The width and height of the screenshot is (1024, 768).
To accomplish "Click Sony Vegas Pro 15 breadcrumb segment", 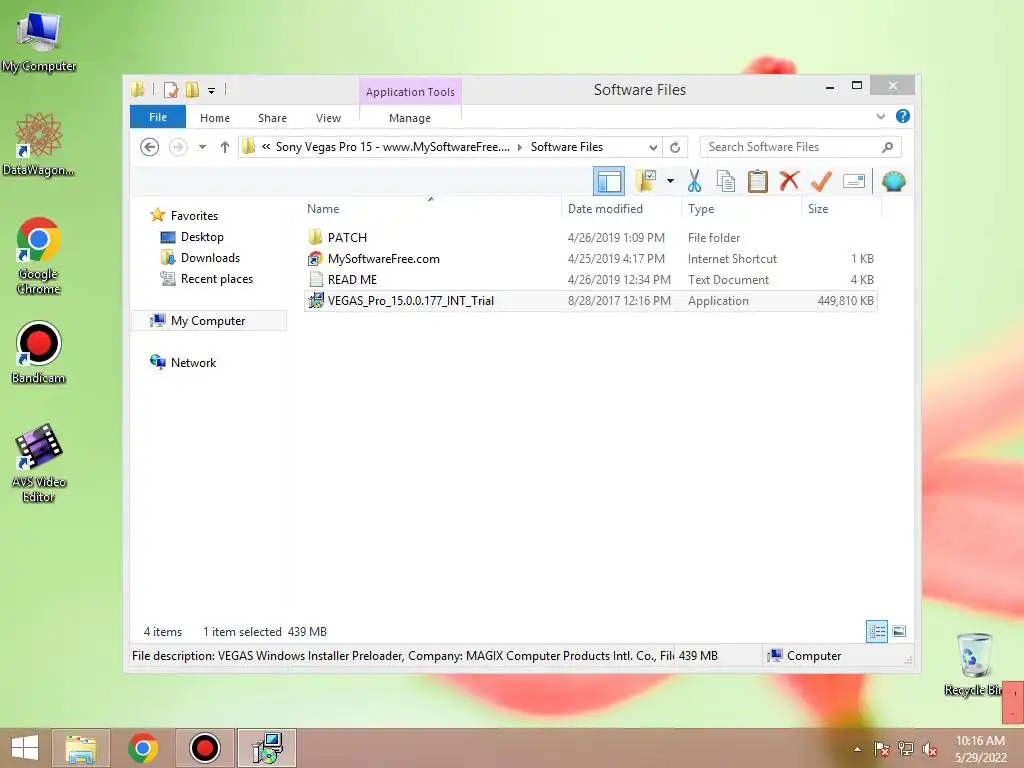I will click(x=392, y=147).
